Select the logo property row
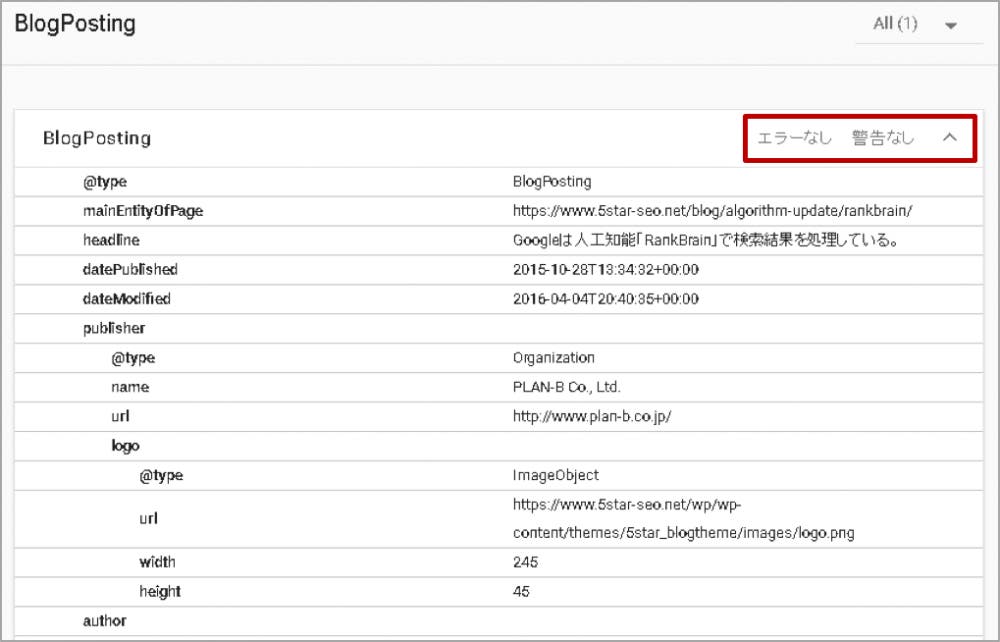The width and height of the screenshot is (1000, 642). [x=125, y=446]
